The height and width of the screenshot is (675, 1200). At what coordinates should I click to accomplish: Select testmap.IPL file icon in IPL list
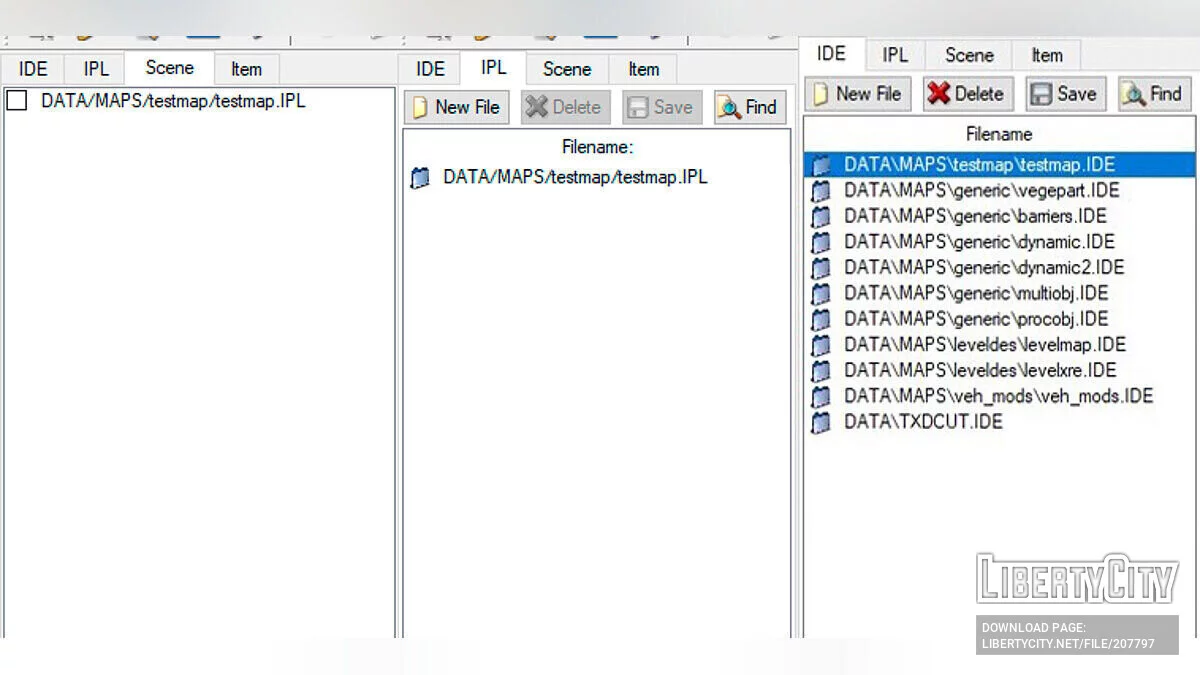[421, 178]
